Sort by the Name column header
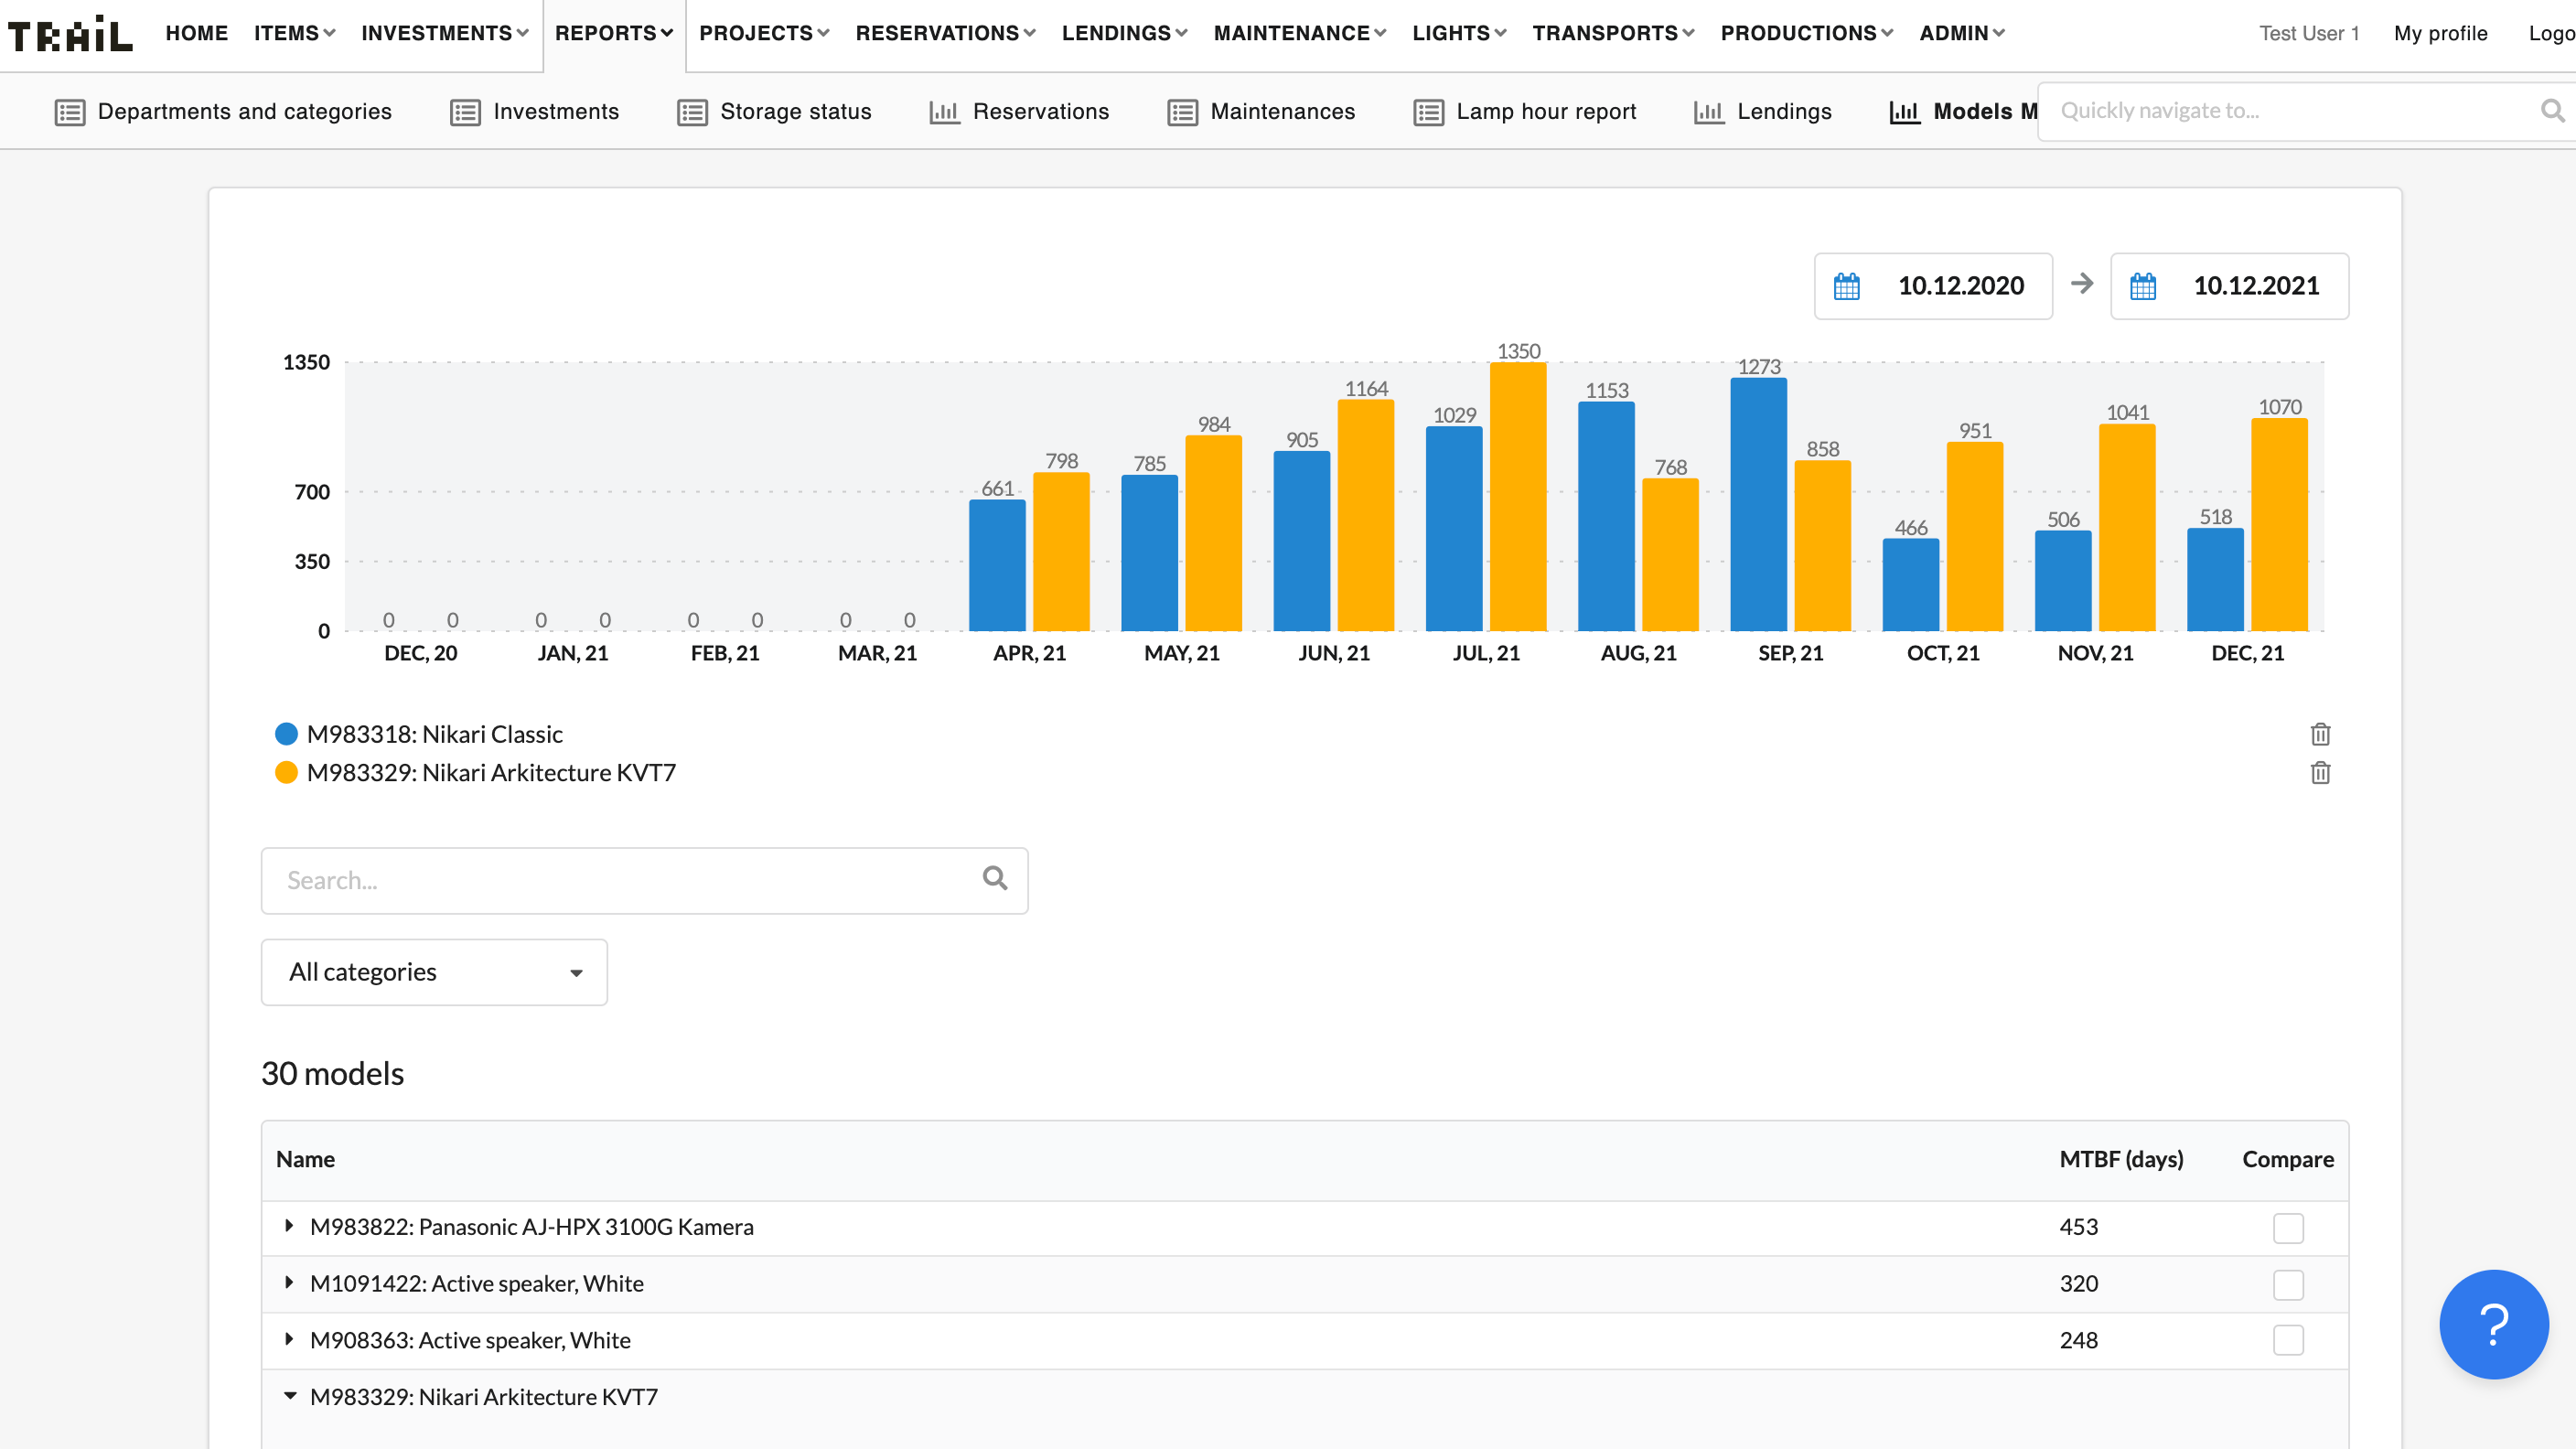The image size is (2576, 1449). pos(305,1159)
